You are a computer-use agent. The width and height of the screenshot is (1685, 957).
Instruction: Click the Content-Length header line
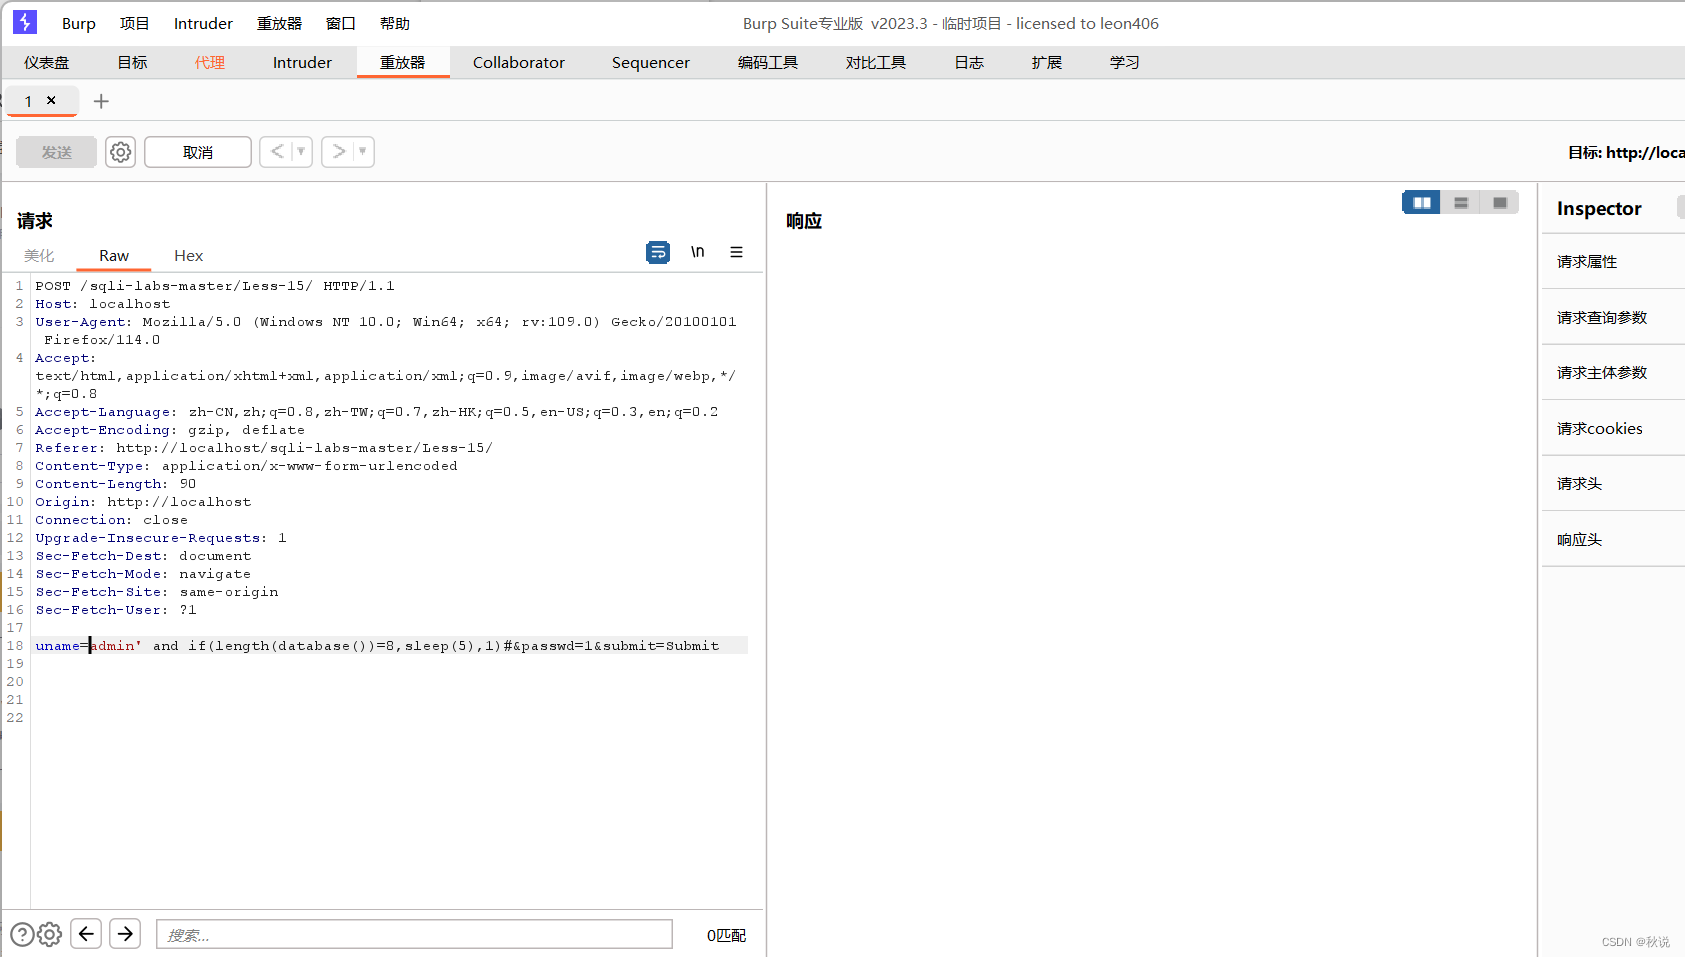[x=116, y=484]
